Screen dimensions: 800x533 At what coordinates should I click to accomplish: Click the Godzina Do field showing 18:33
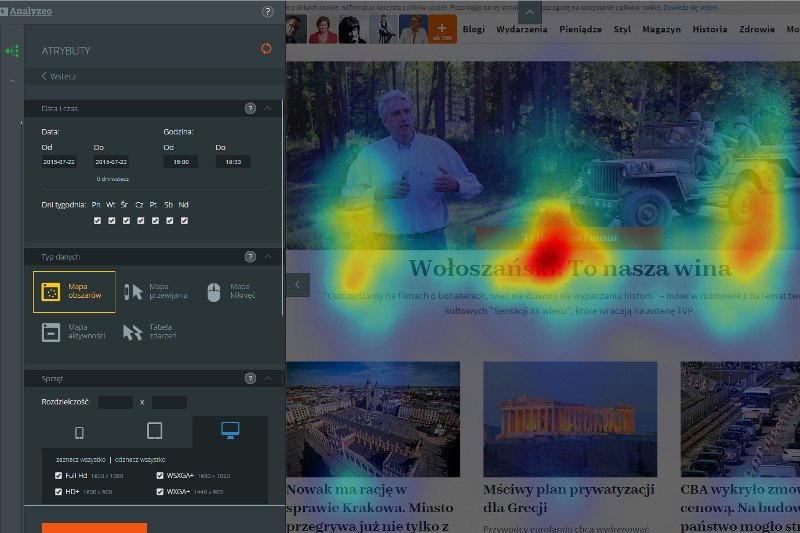pos(233,162)
